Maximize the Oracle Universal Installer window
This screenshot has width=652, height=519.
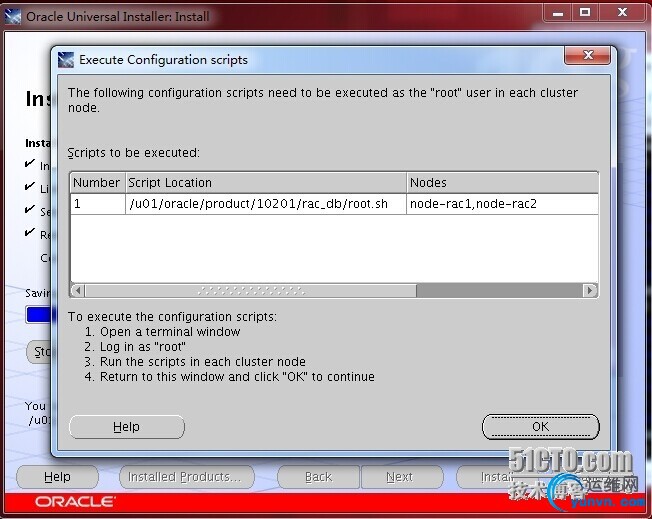click(x=585, y=13)
